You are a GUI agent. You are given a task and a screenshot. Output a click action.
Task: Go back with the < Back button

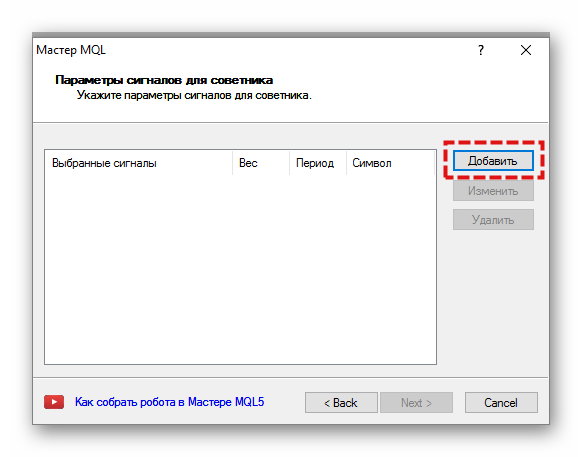coord(341,402)
